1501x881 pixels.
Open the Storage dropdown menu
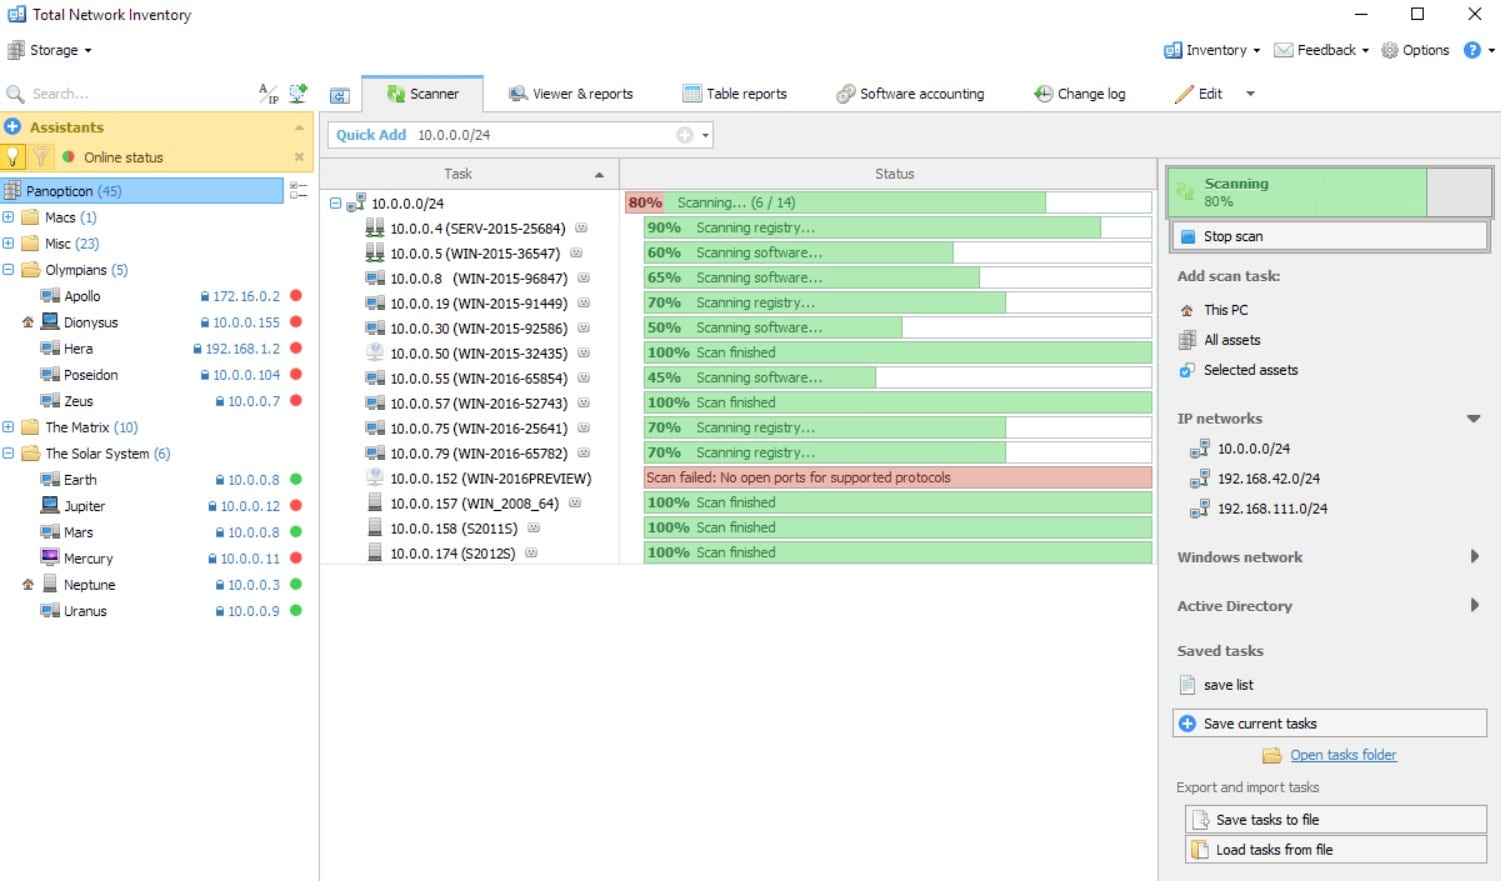tap(50, 50)
